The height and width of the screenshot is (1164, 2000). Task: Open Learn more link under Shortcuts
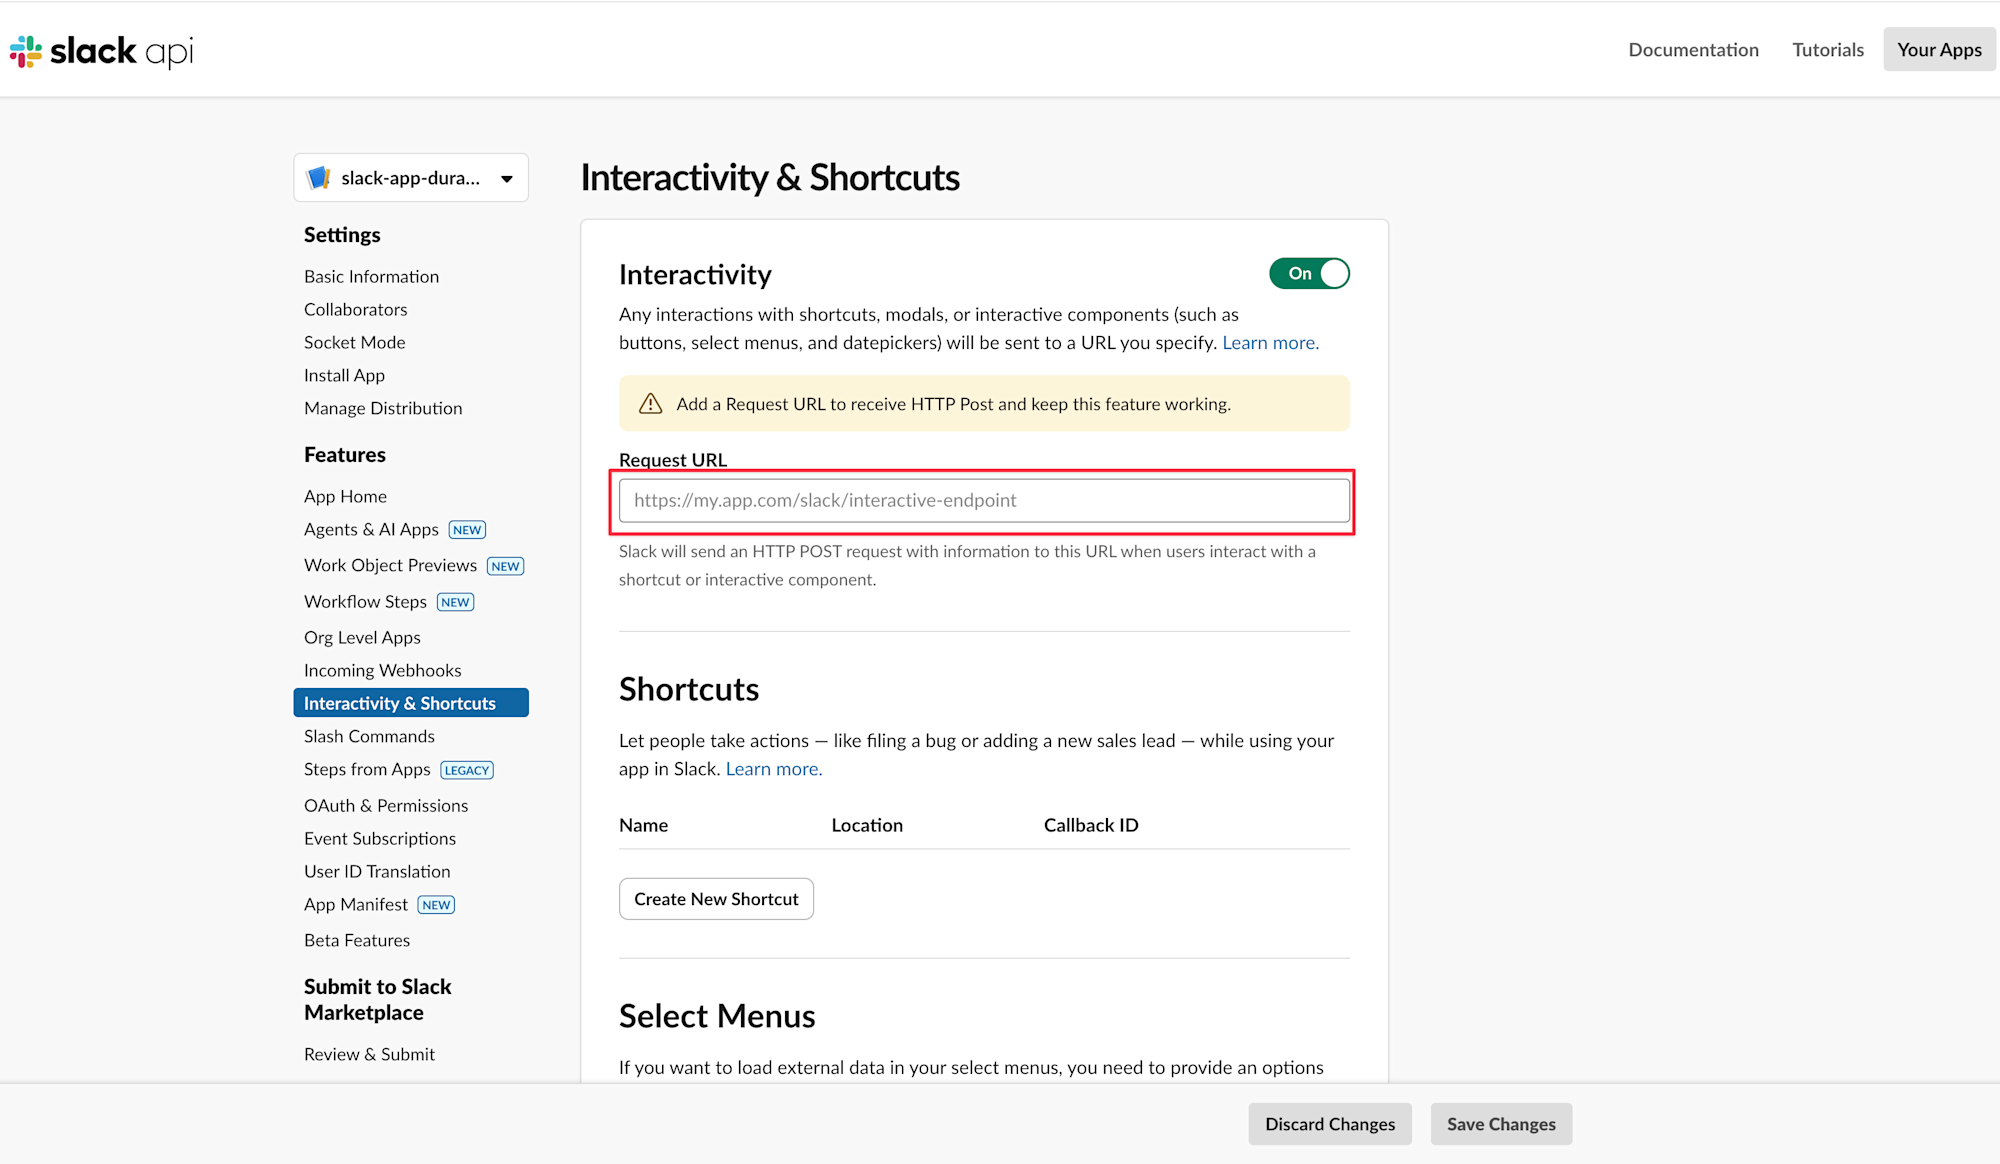[x=773, y=769]
